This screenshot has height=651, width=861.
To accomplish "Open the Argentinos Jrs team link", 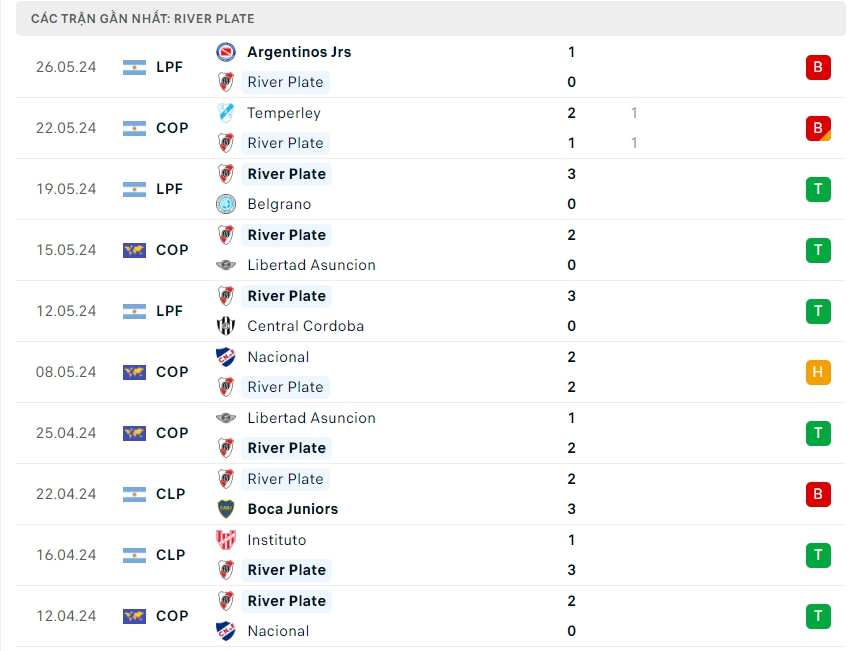I will click(x=299, y=52).
